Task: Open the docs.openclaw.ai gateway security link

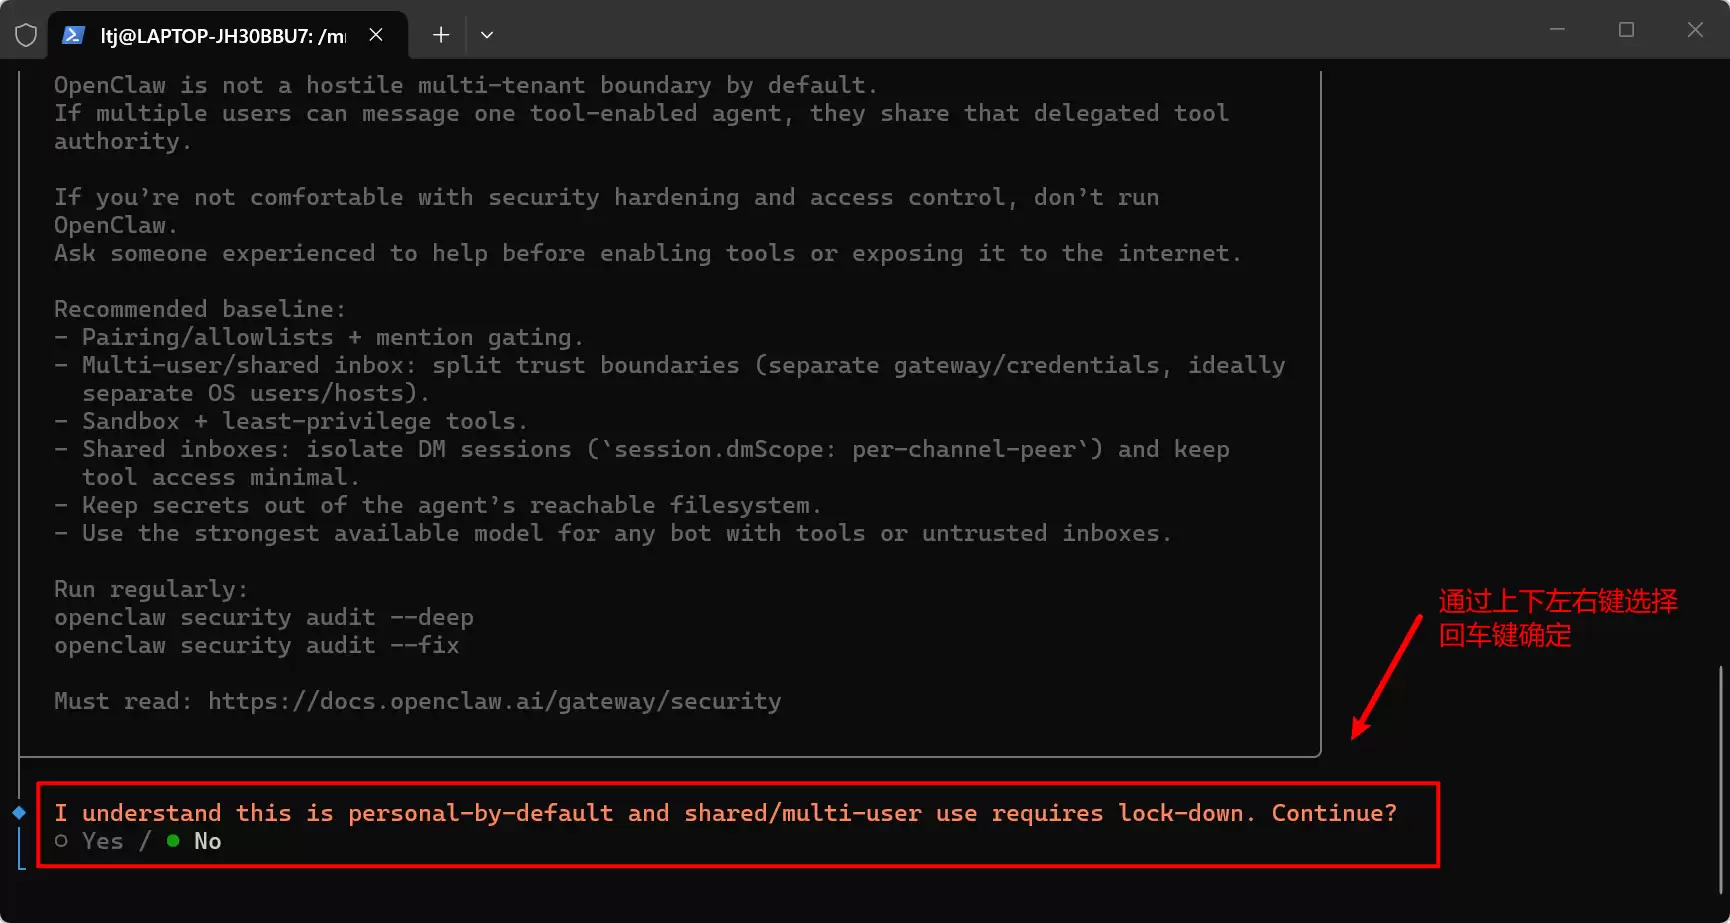Action: tap(494, 701)
